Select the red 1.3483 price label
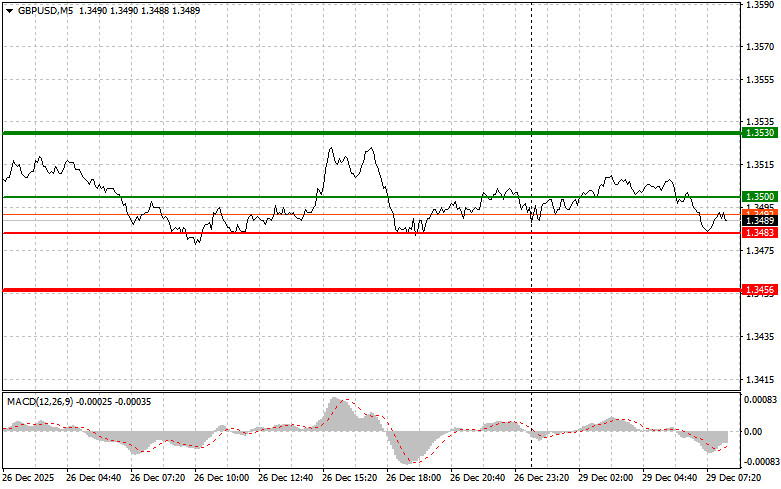This screenshot has height=489, width=781. coord(760,233)
